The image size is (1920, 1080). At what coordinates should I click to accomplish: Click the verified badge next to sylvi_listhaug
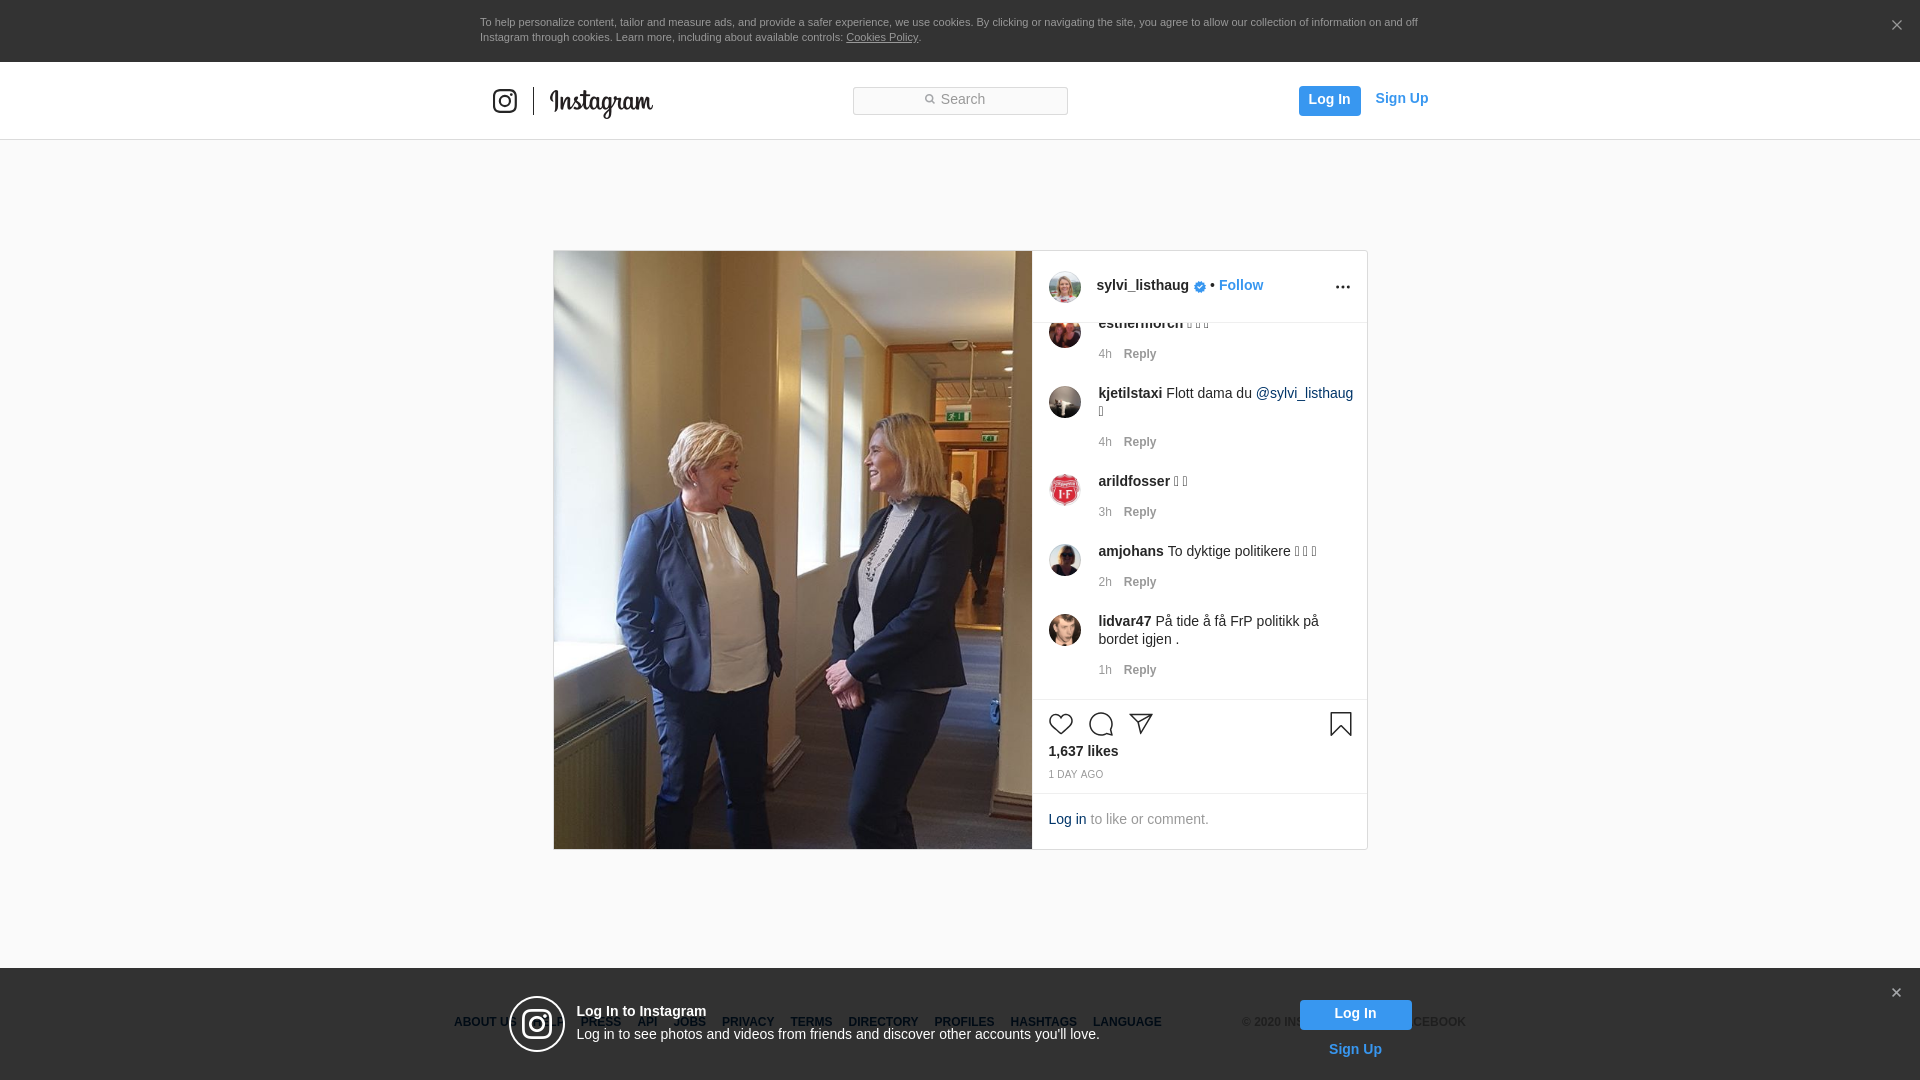click(x=1199, y=287)
